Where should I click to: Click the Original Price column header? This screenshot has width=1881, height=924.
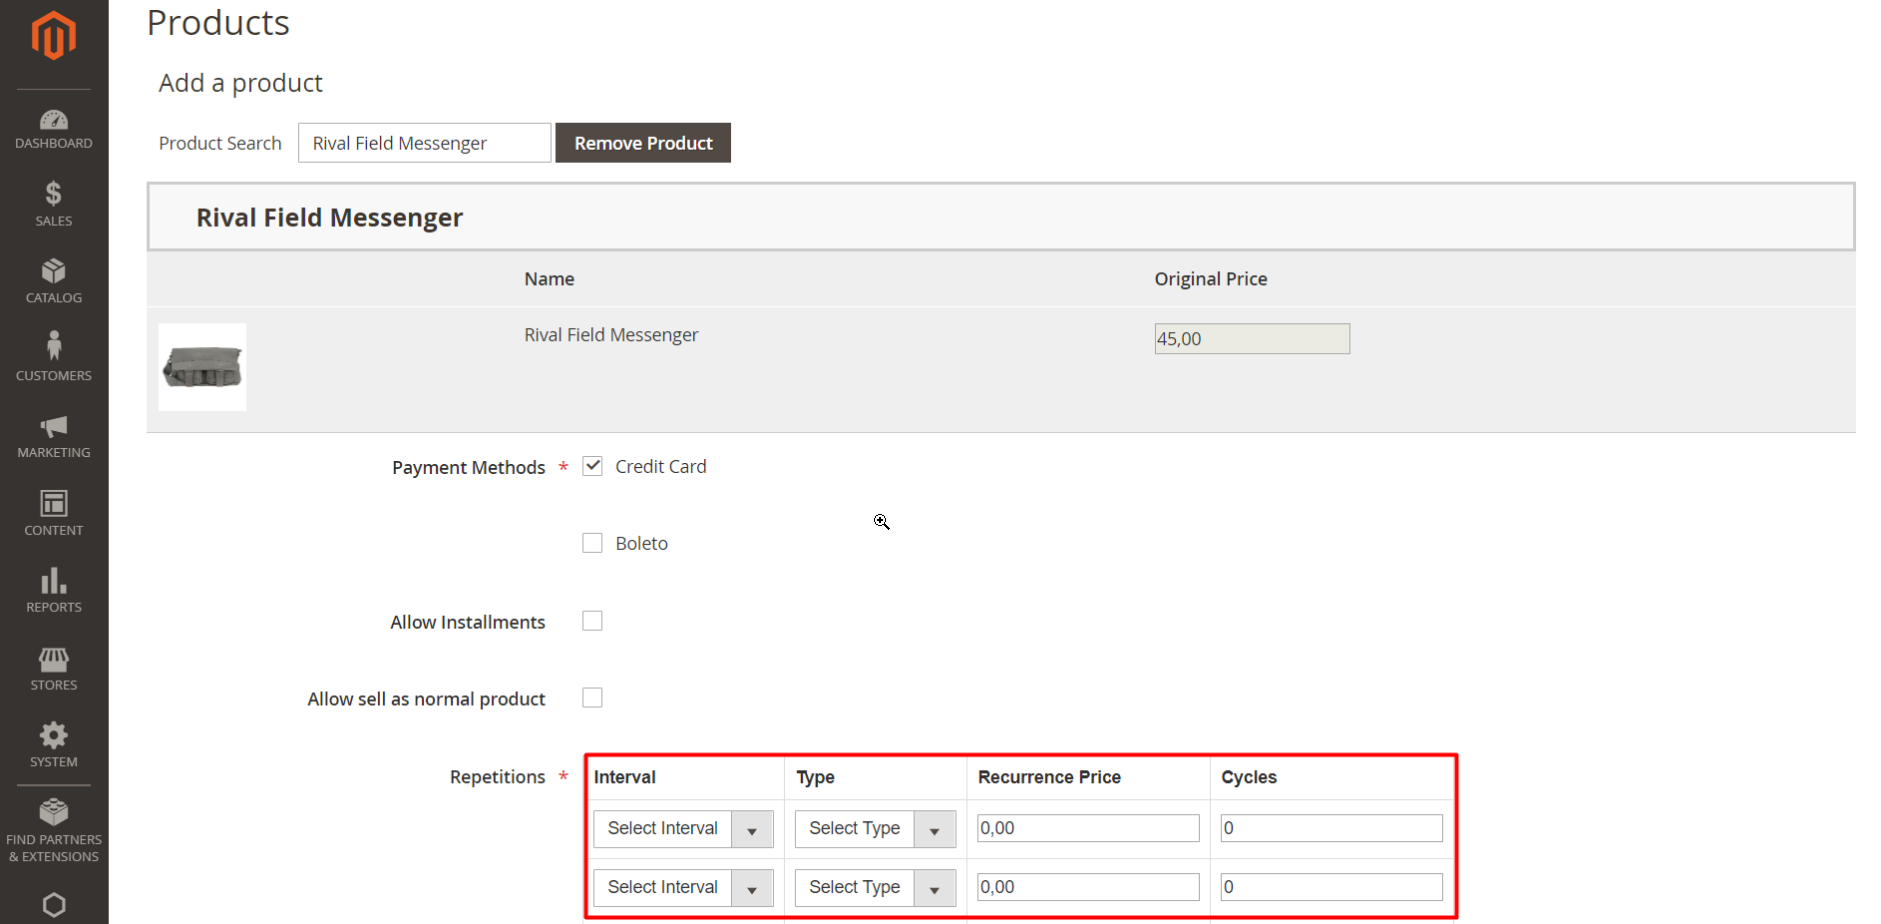pyautogui.click(x=1211, y=279)
